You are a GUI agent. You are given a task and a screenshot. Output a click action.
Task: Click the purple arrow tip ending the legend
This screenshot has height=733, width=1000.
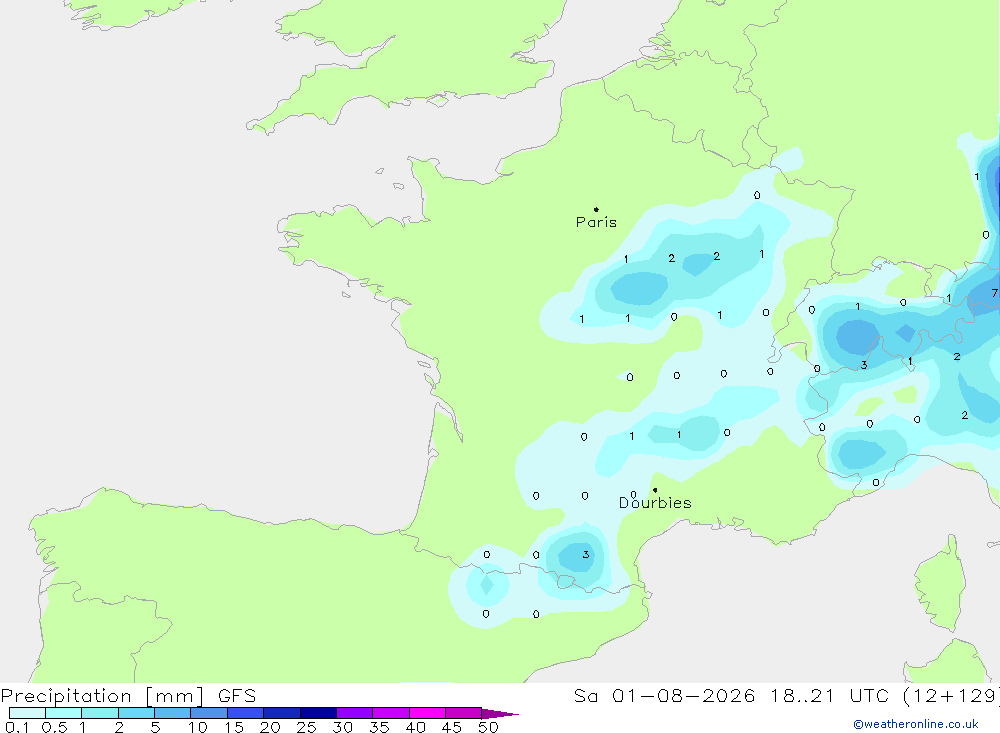(x=500, y=713)
